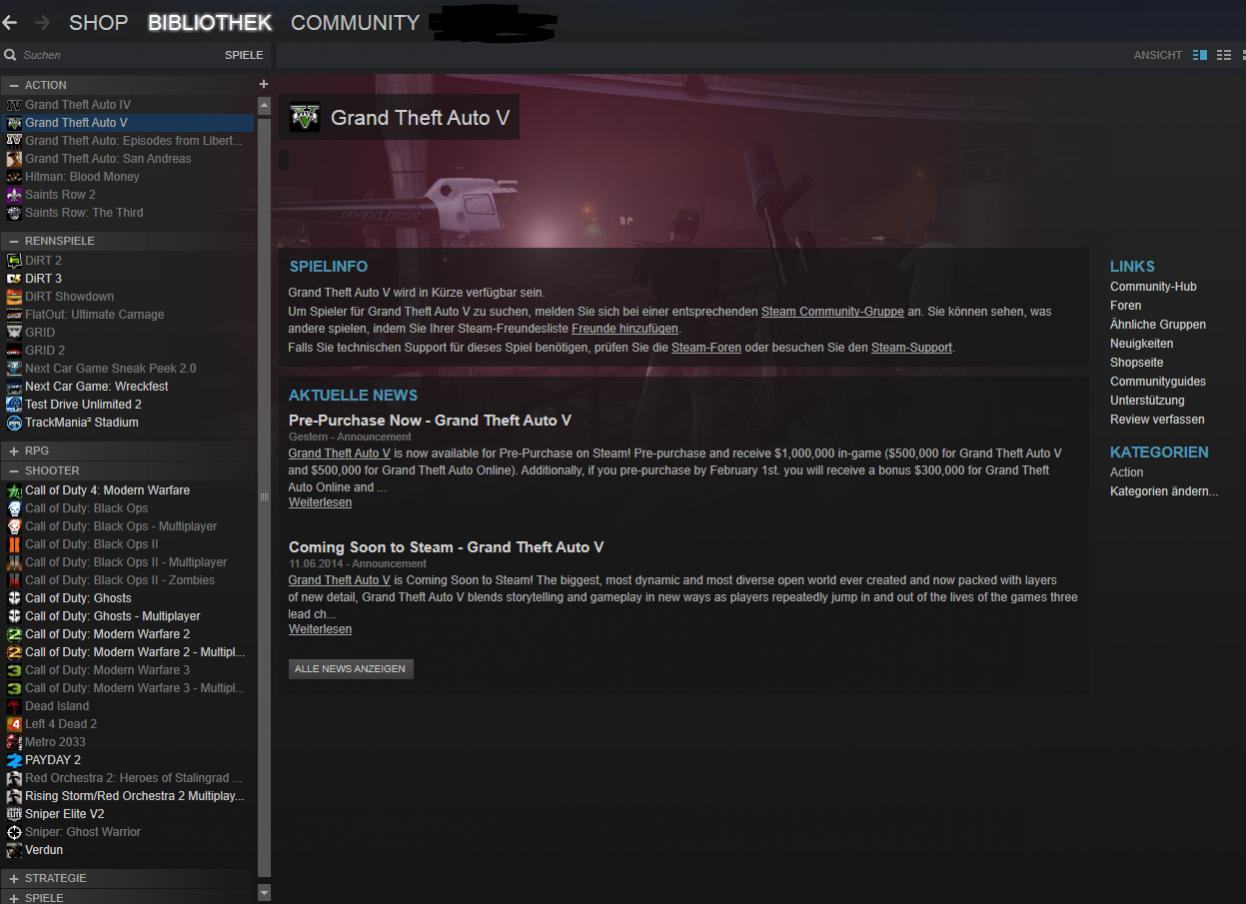The width and height of the screenshot is (1246, 904).
Task: Click Kategorien ändern link
Action: [1164, 492]
